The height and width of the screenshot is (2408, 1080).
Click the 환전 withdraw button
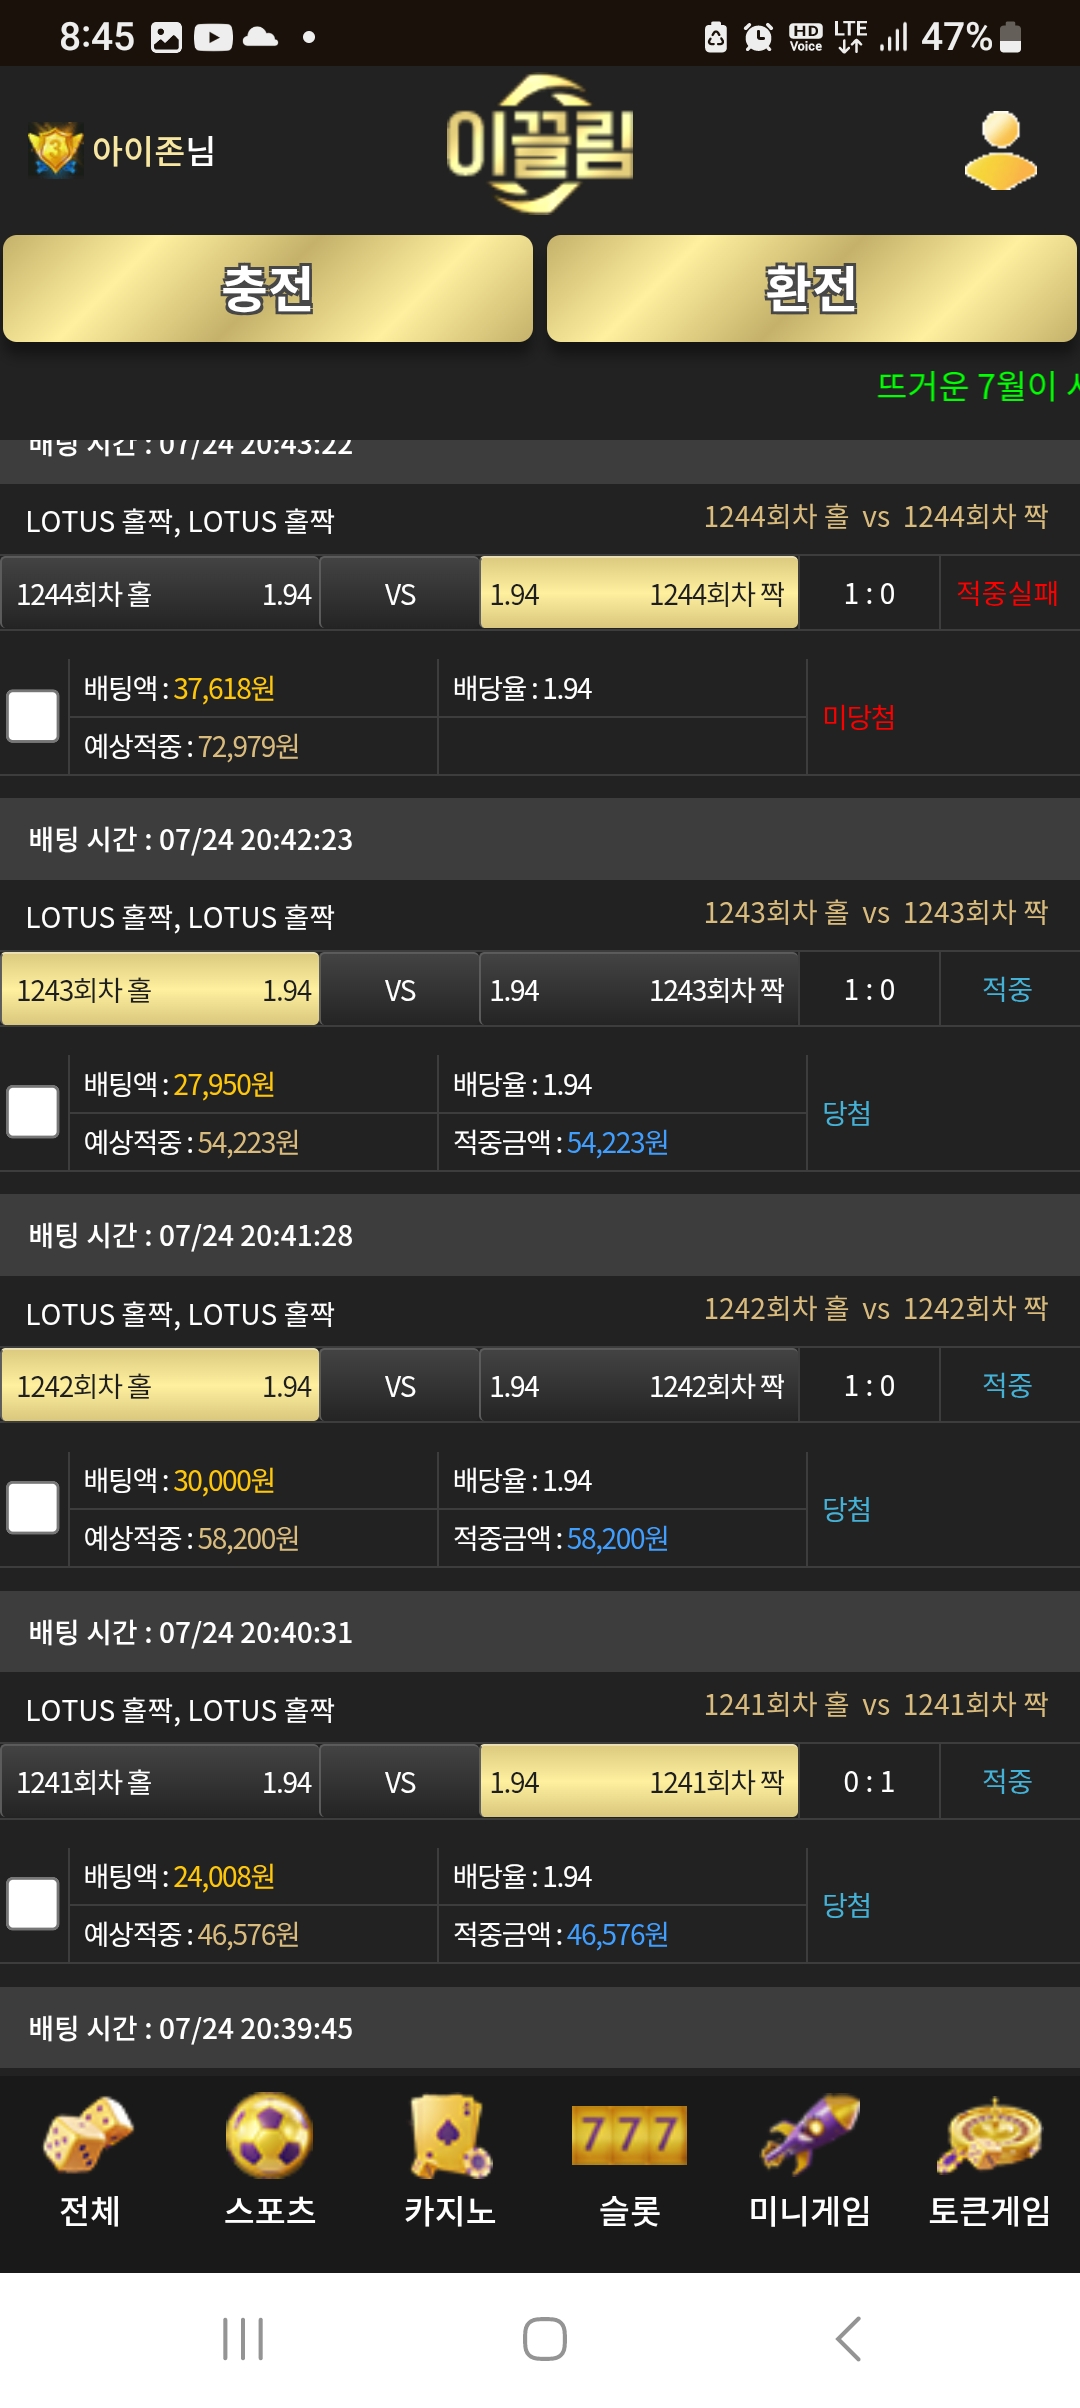tap(812, 289)
